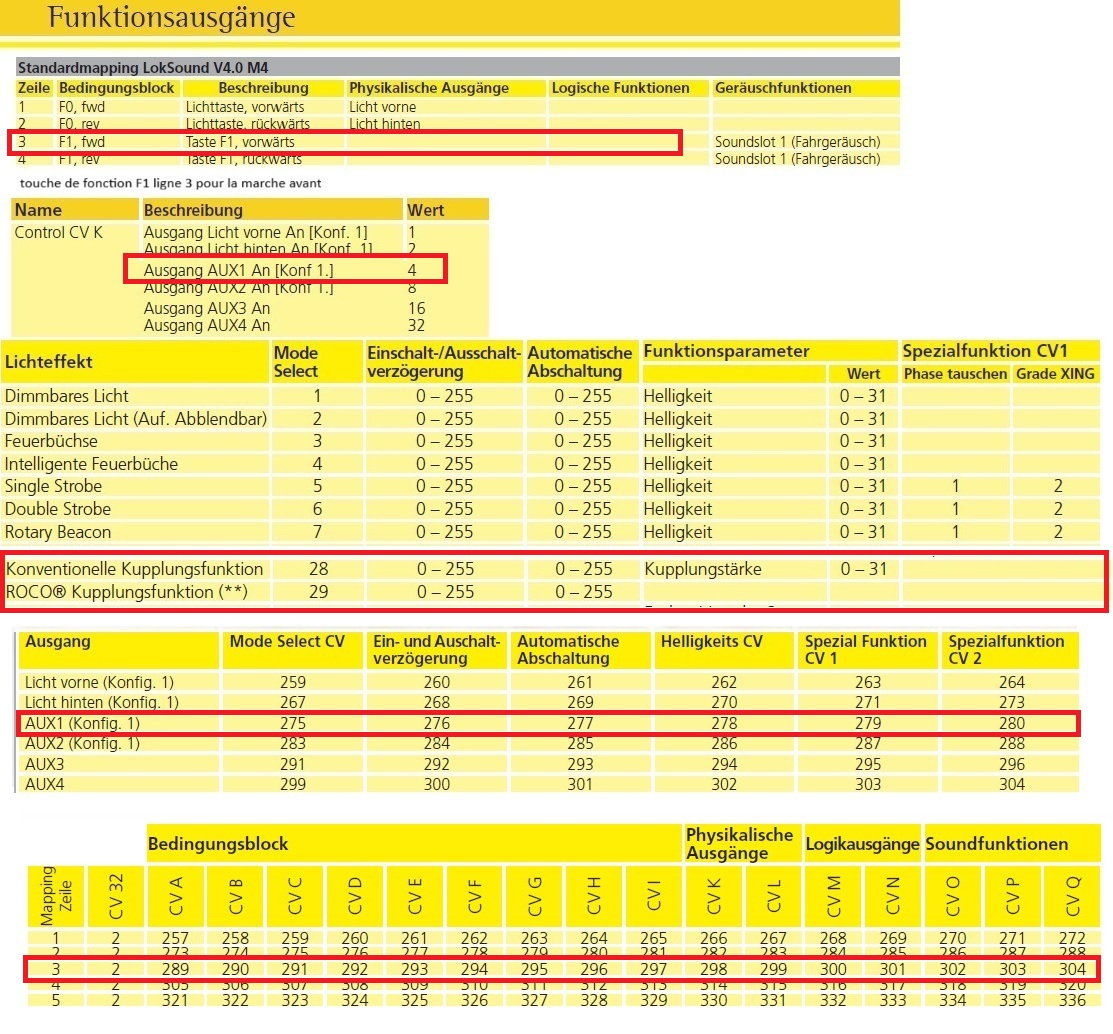Viewport: 1113px width, 1034px height.
Task: Click "AUX3" row label in the output CV table
Action: tap(45, 764)
